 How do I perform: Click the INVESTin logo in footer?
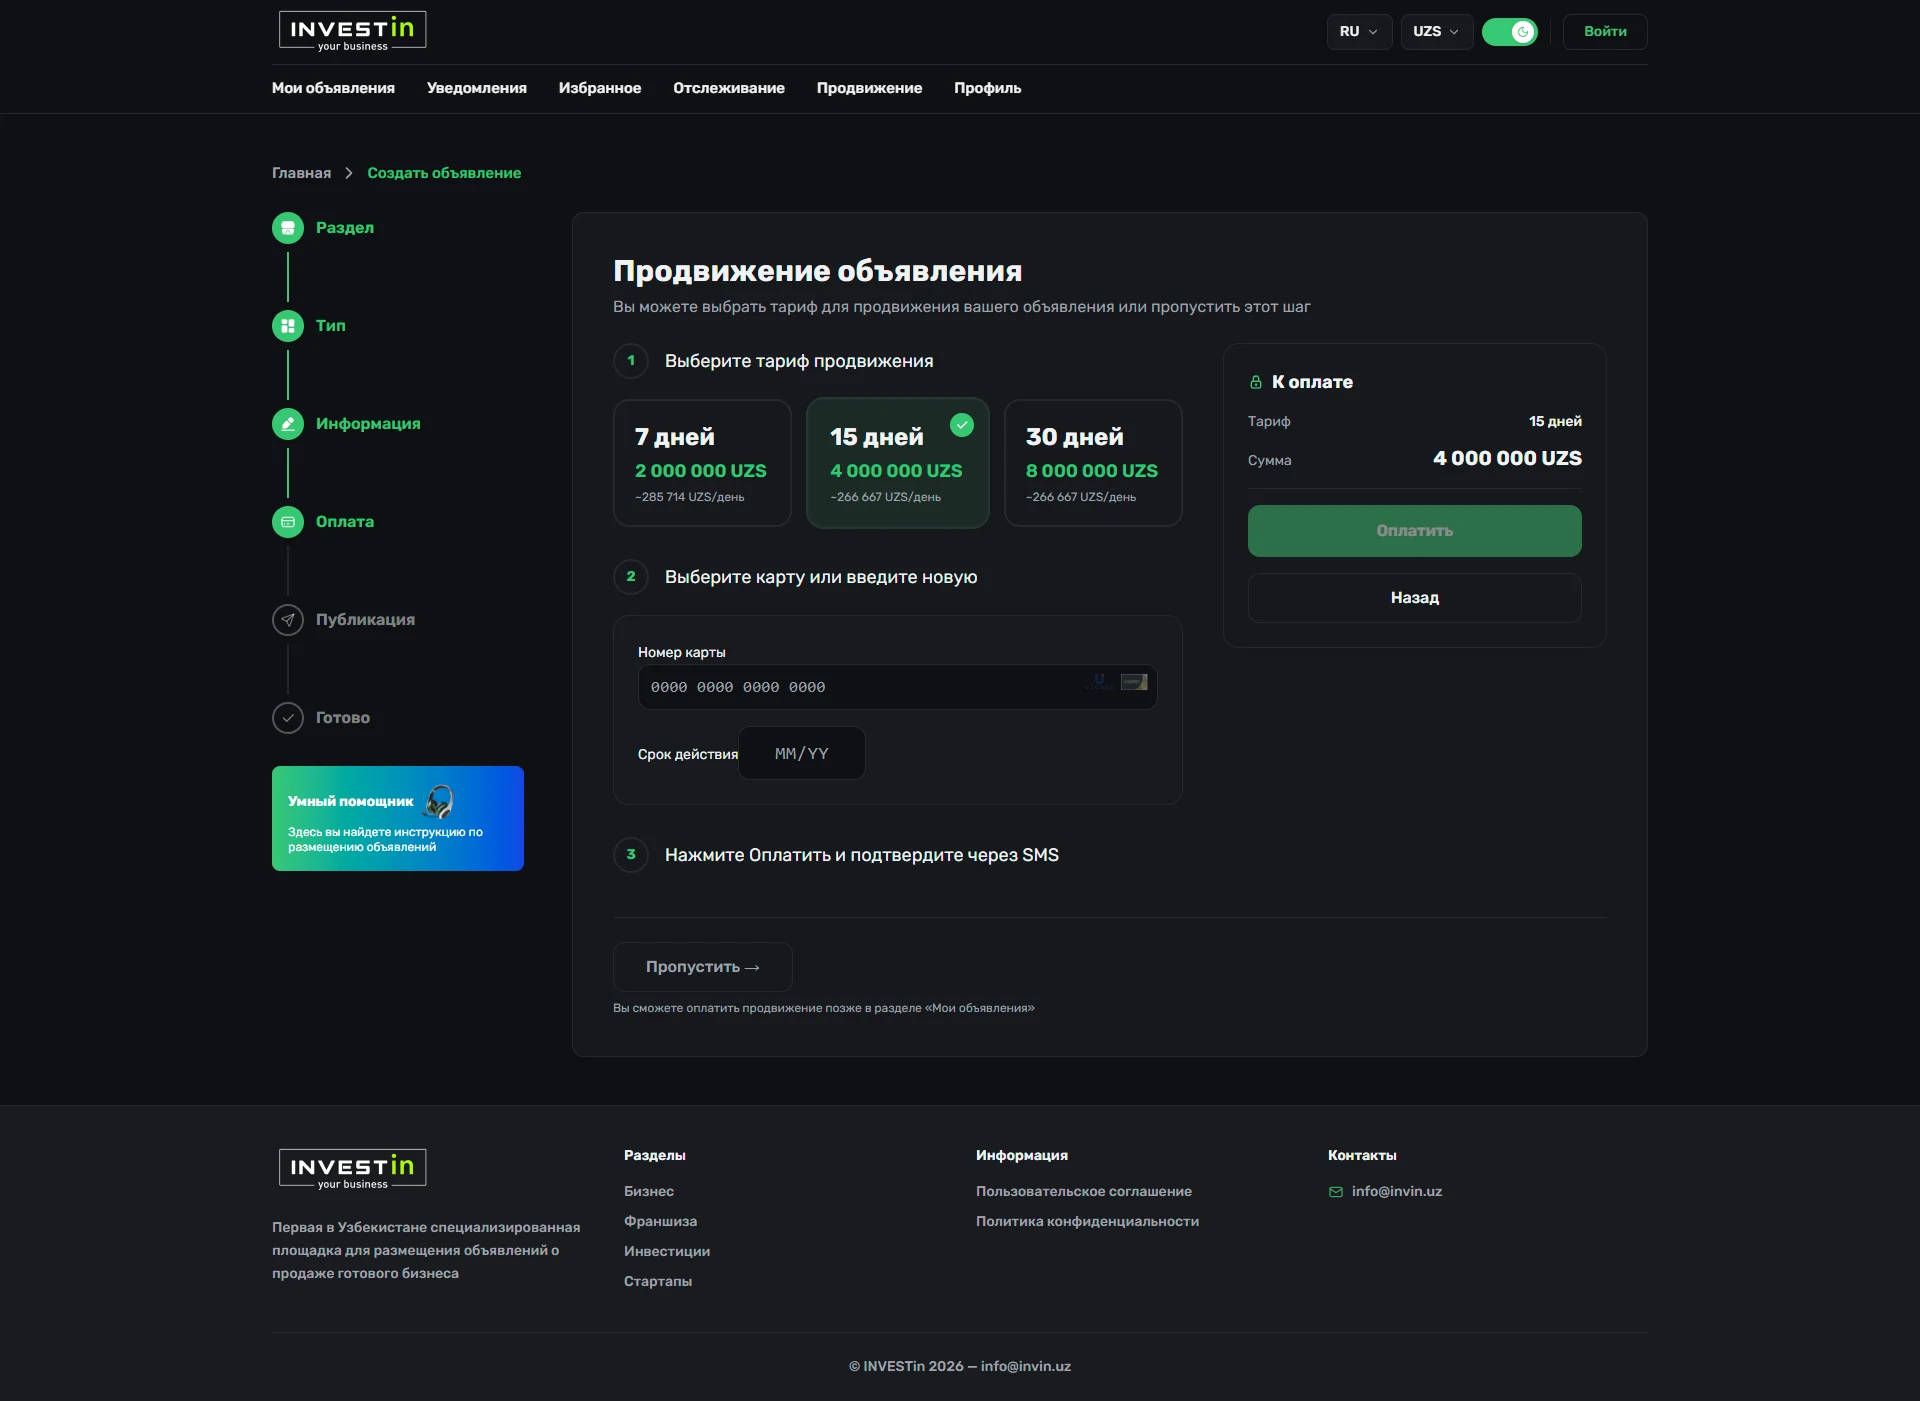352,1169
